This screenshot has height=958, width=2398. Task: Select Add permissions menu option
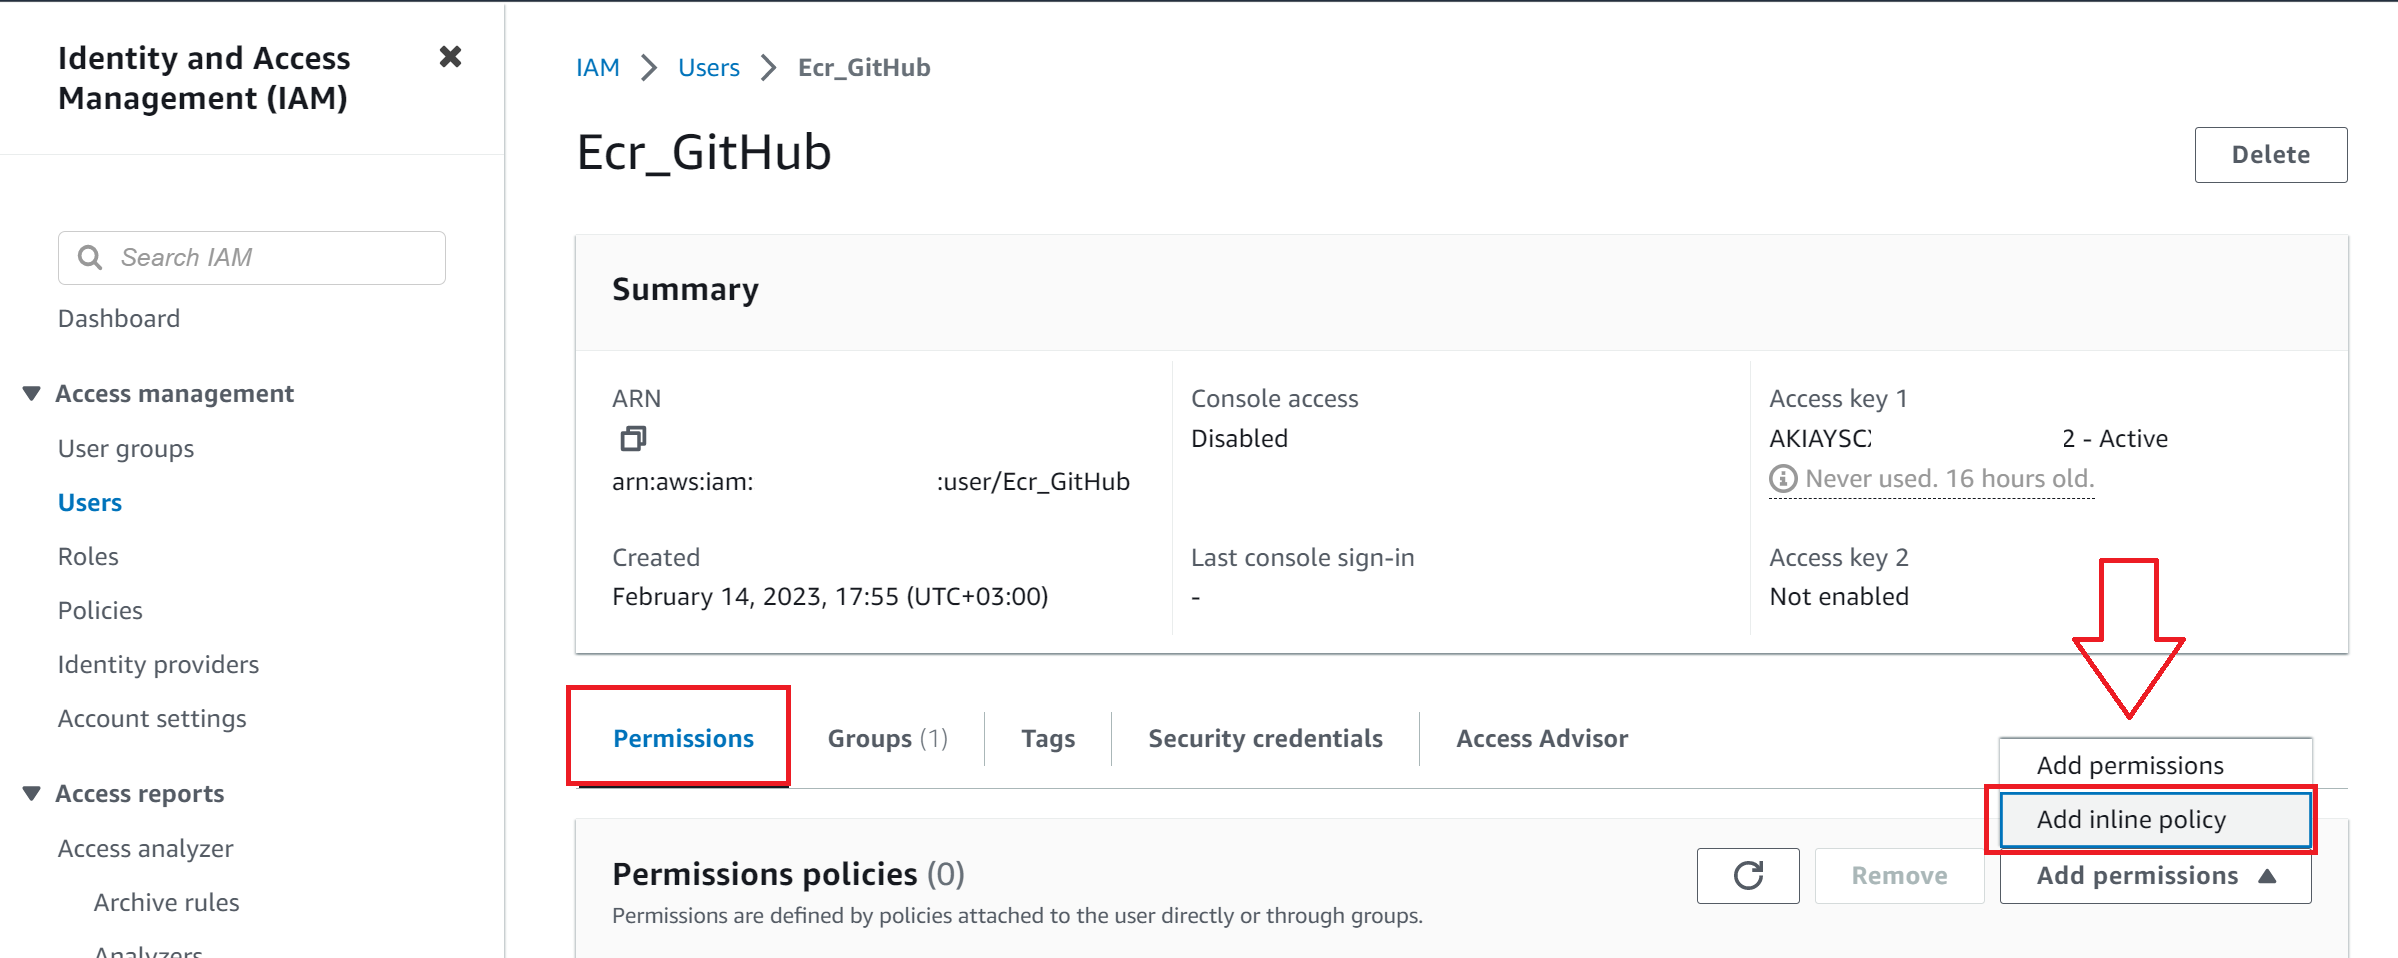pos(2130,765)
